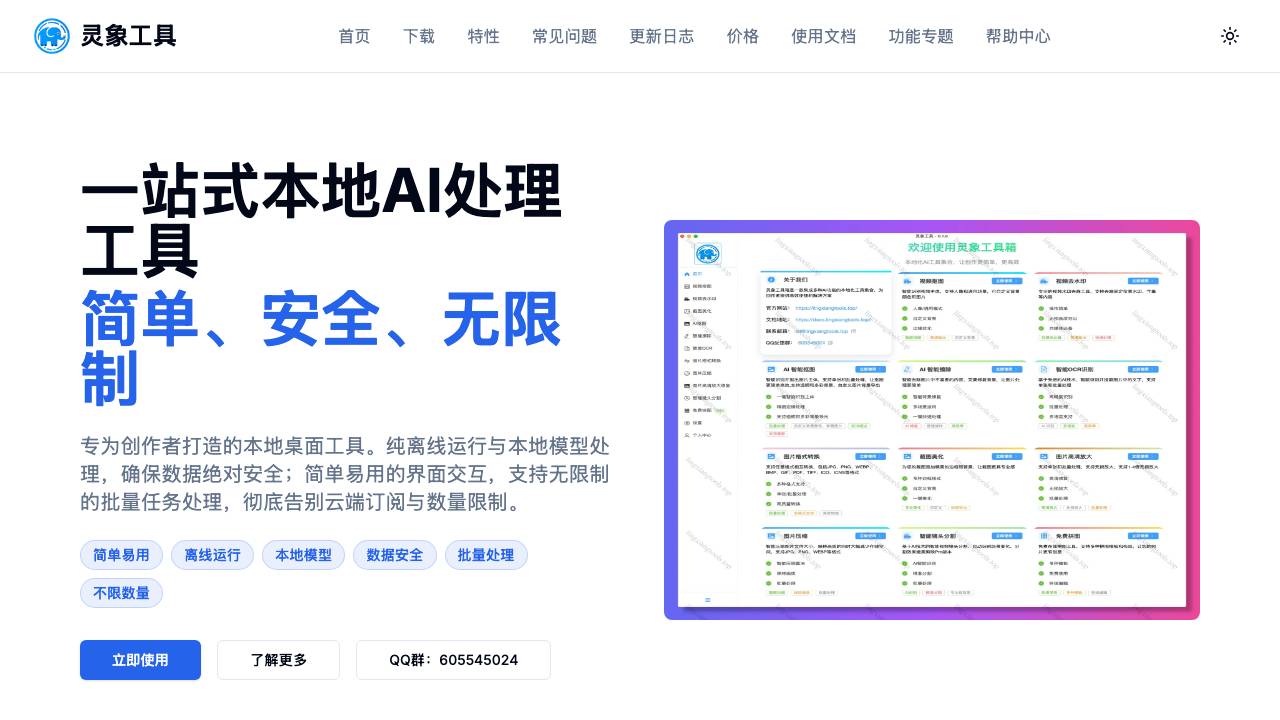Open the 下载 nav link
Viewport: 1280px width, 720px height.
pyautogui.click(x=419, y=36)
